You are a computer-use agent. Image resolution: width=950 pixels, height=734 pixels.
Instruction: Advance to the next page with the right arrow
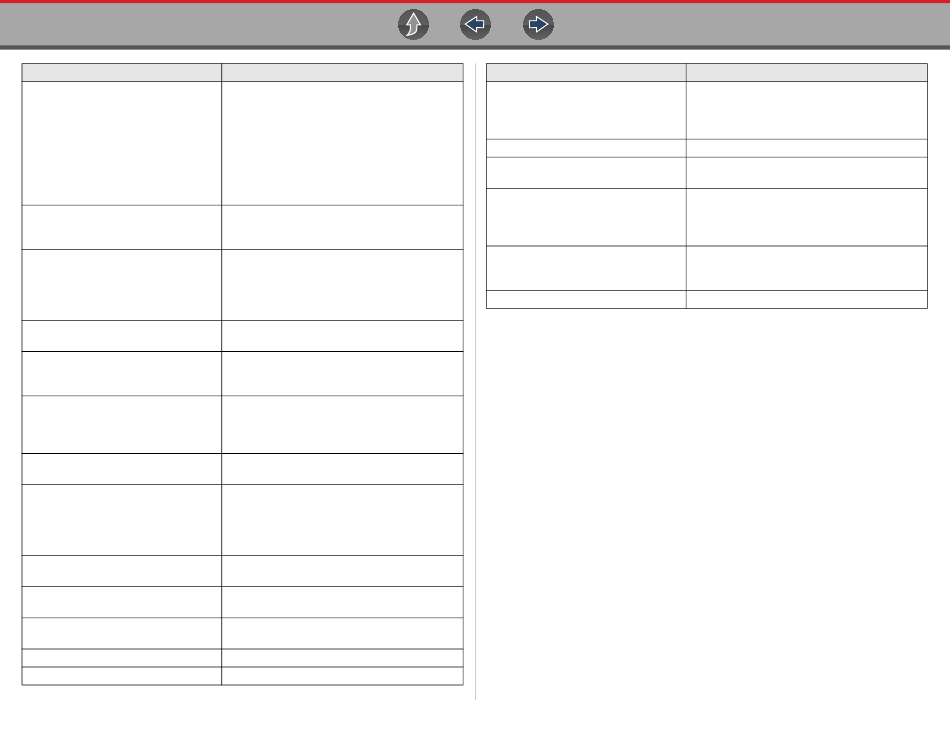tap(538, 25)
